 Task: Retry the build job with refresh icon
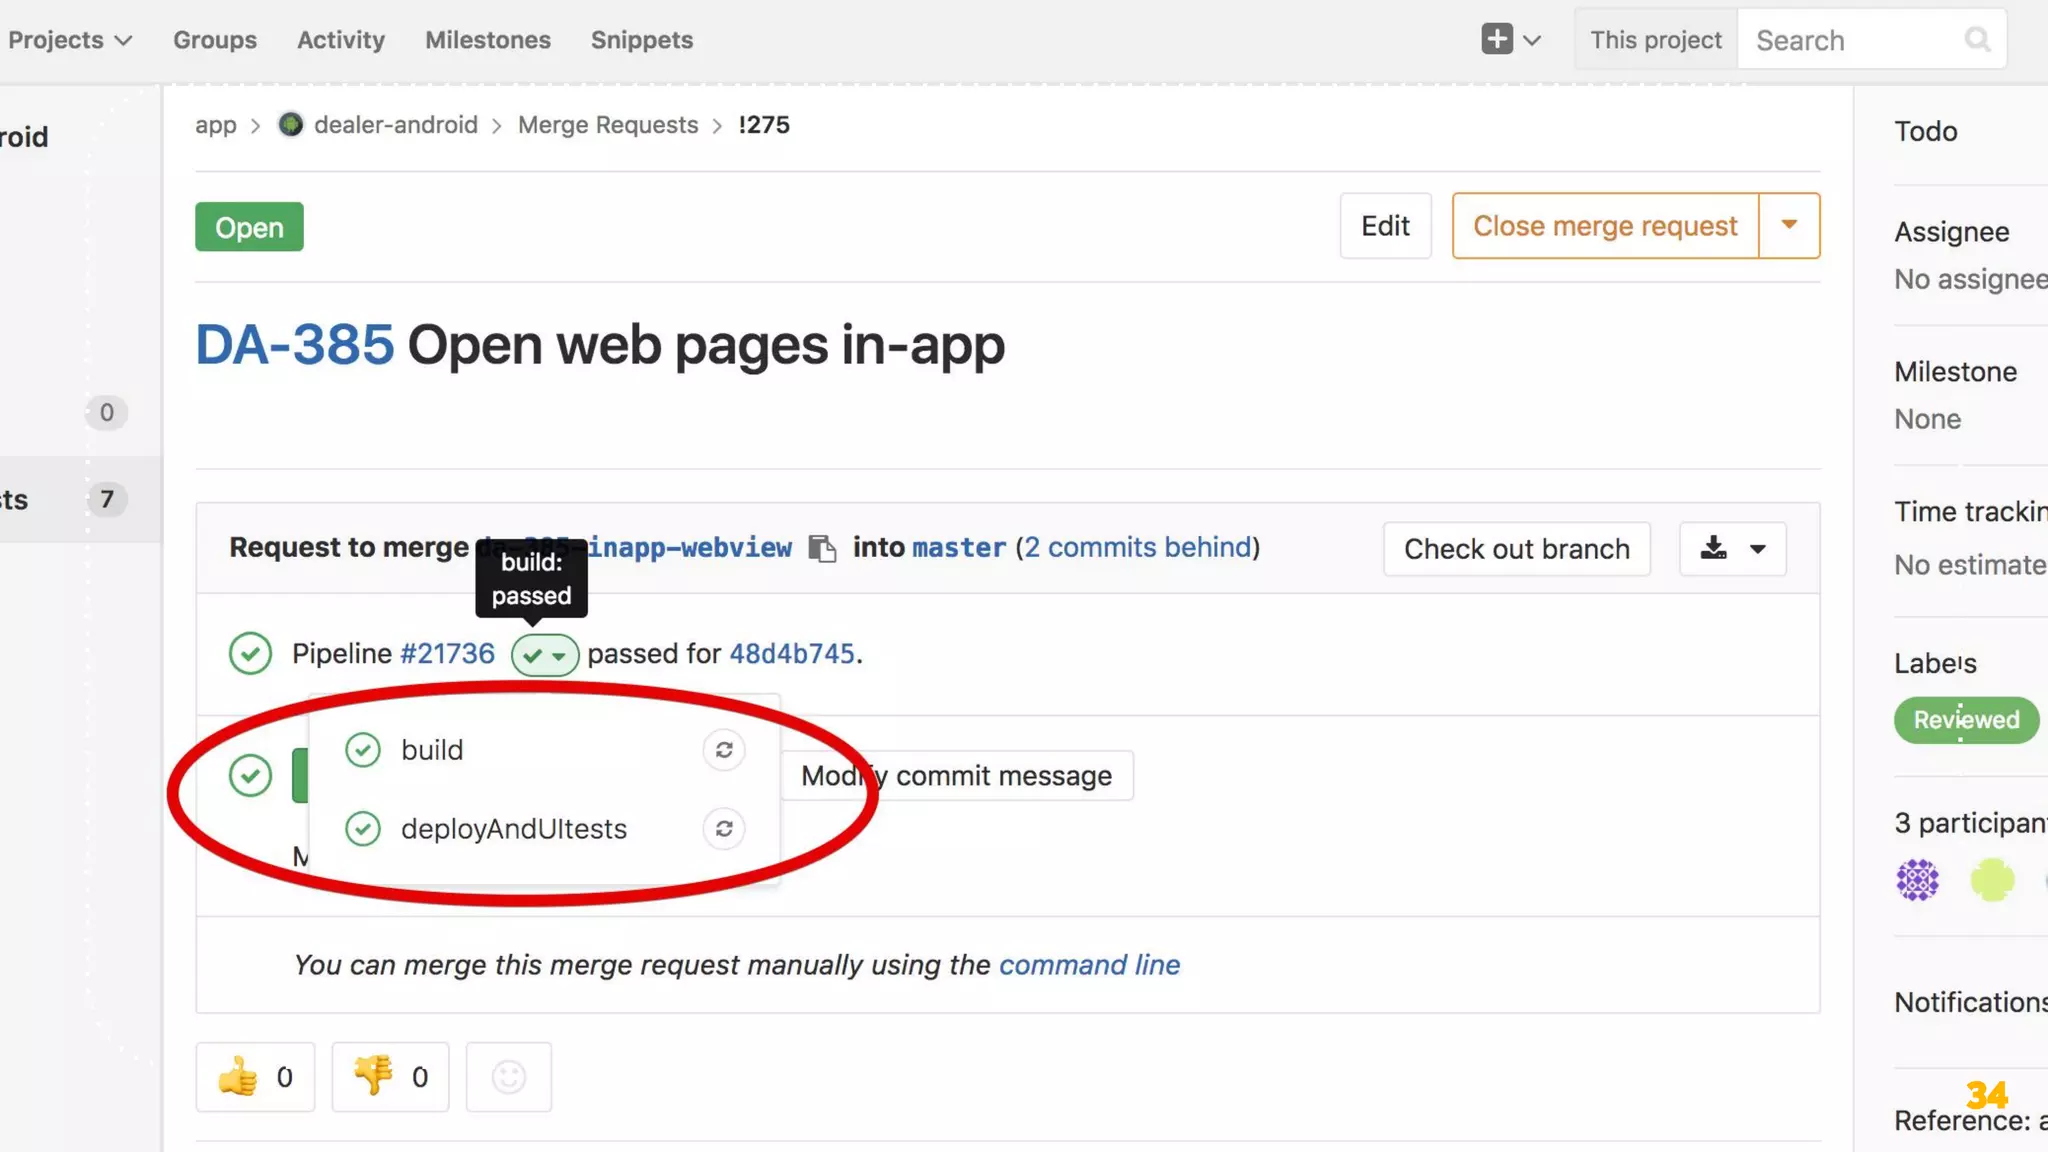point(724,750)
